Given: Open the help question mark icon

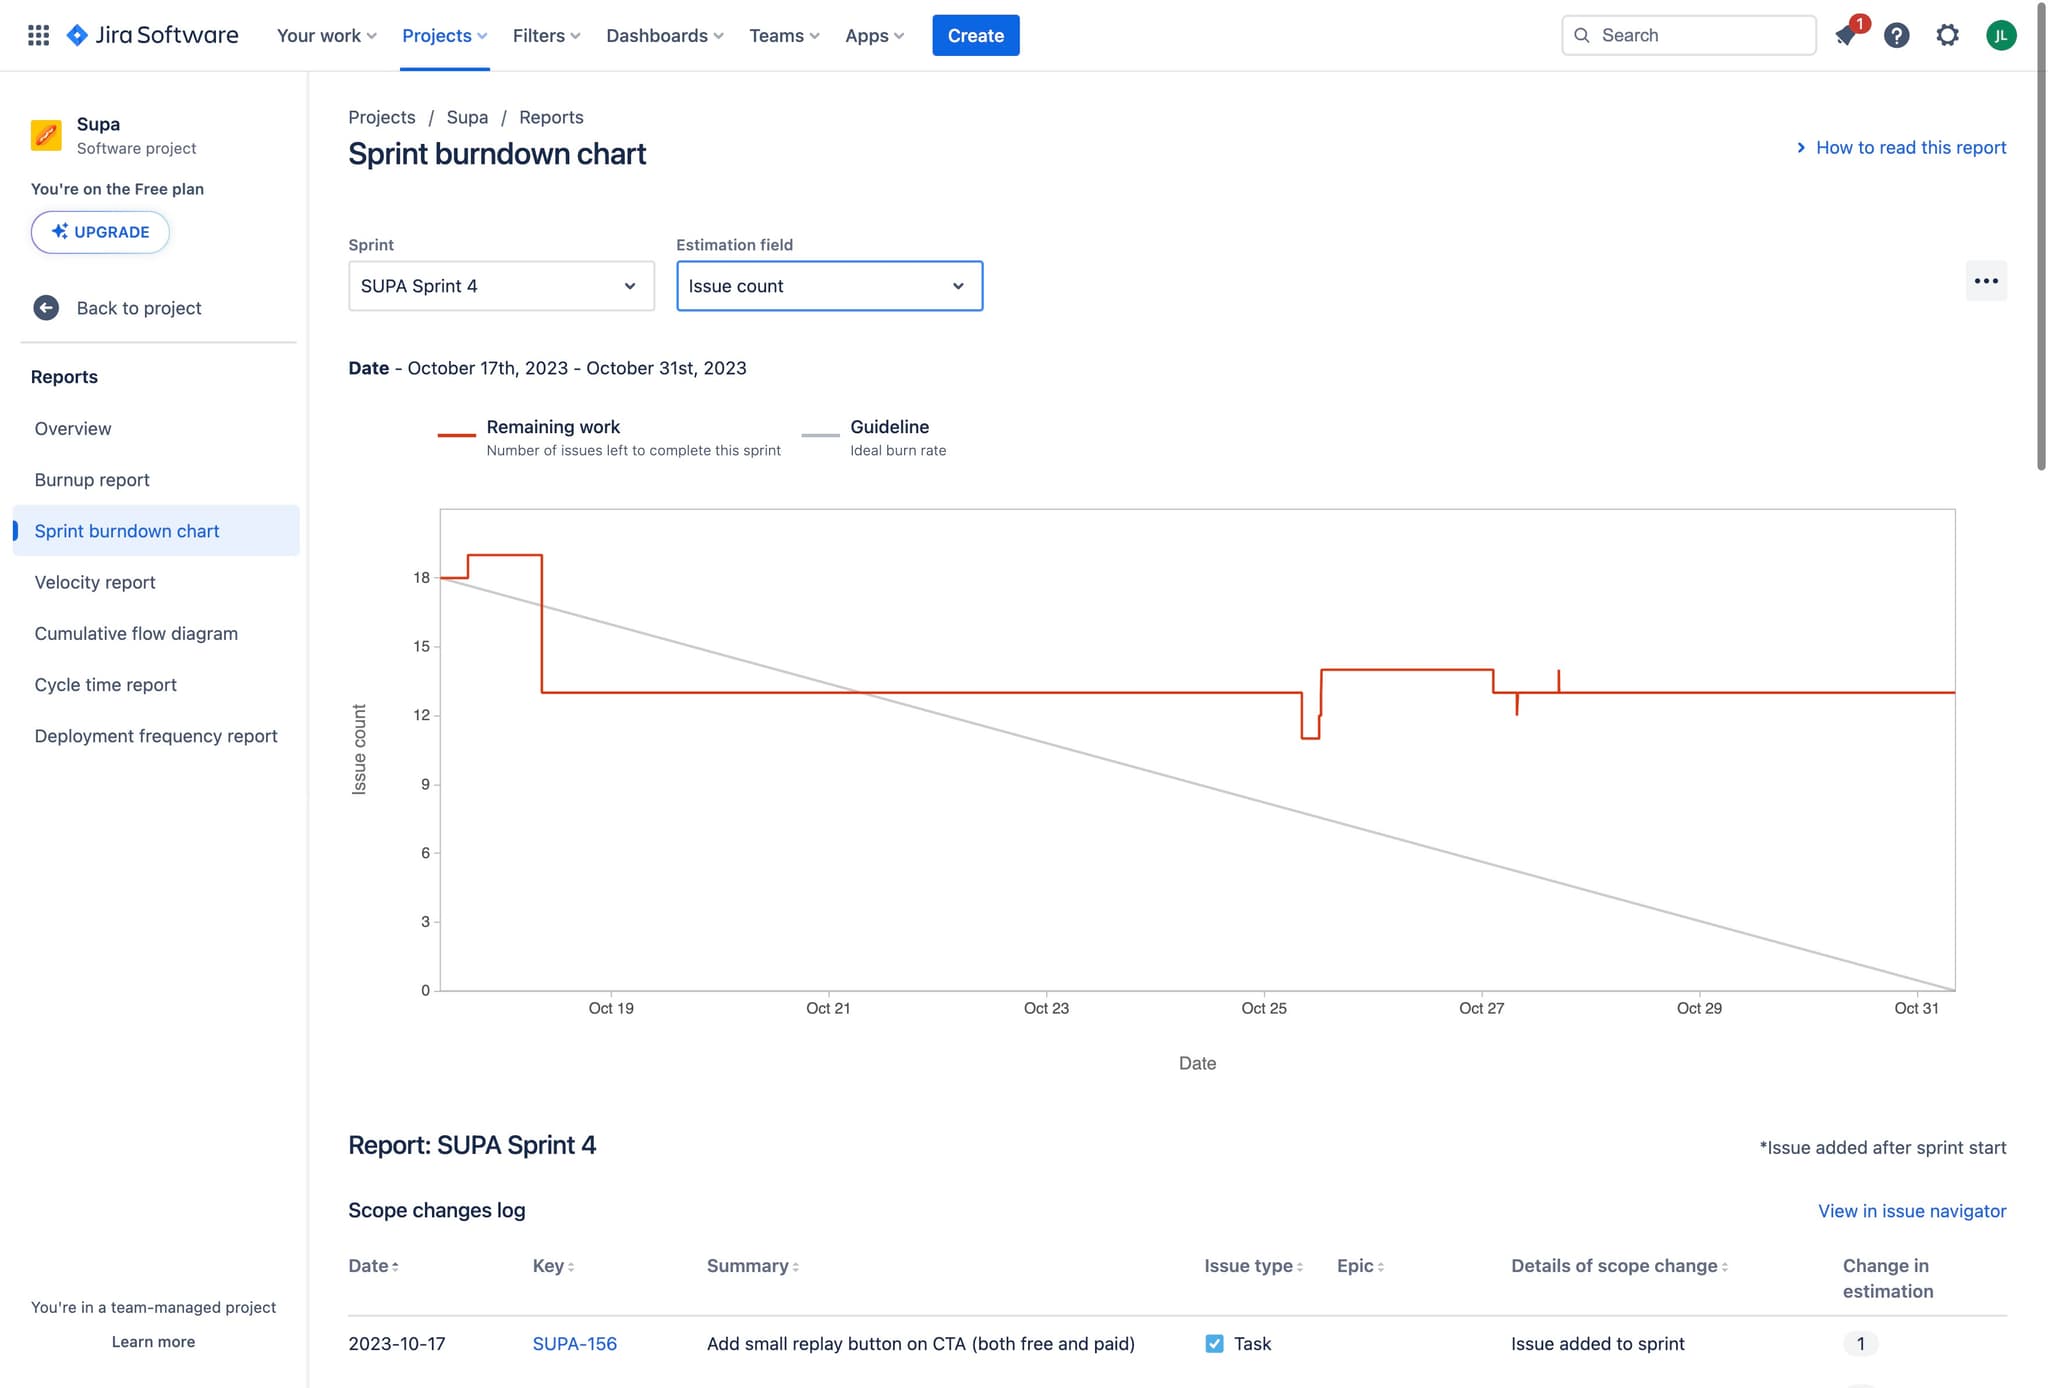Looking at the screenshot, I should pos(1896,36).
